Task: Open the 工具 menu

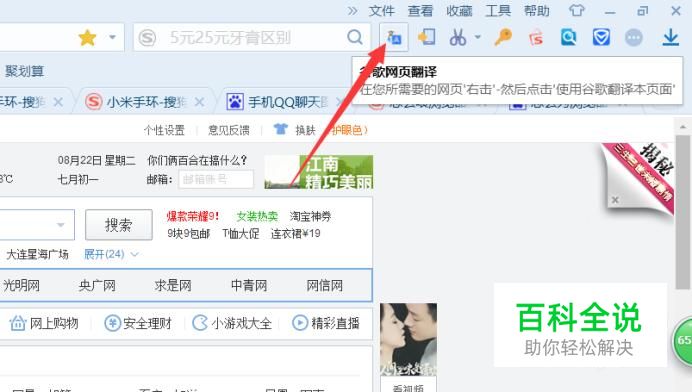Action: click(x=498, y=11)
